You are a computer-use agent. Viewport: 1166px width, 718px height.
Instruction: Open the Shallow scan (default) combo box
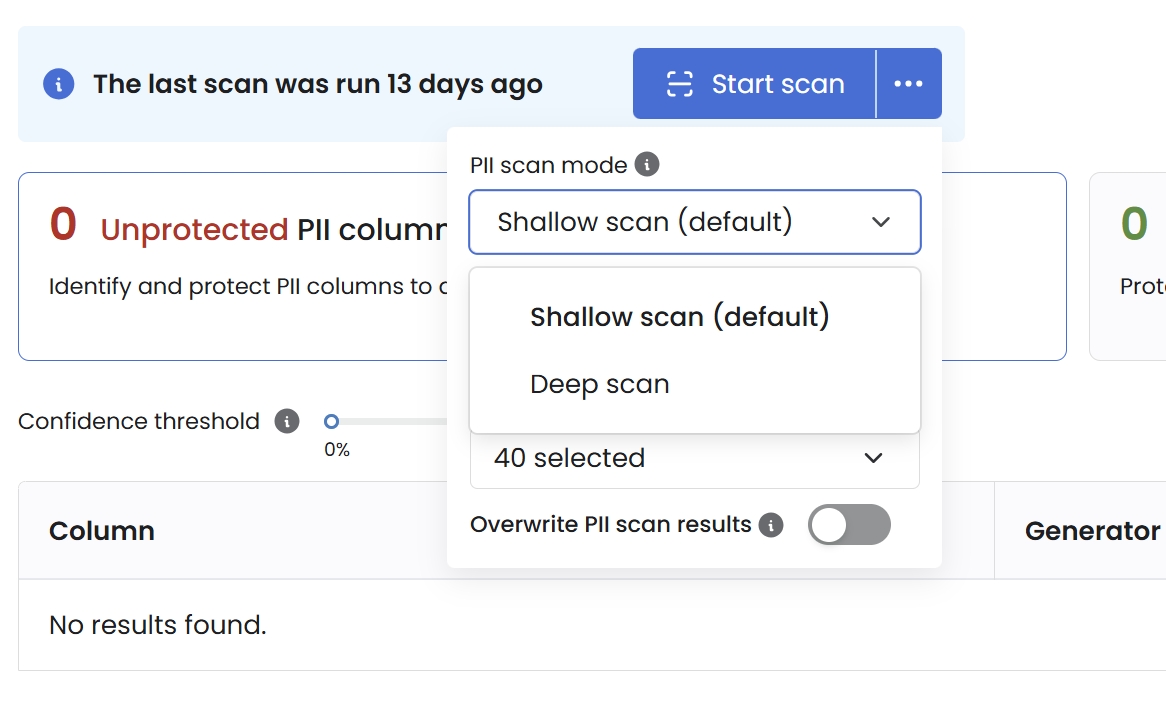click(x=694, y=222)
